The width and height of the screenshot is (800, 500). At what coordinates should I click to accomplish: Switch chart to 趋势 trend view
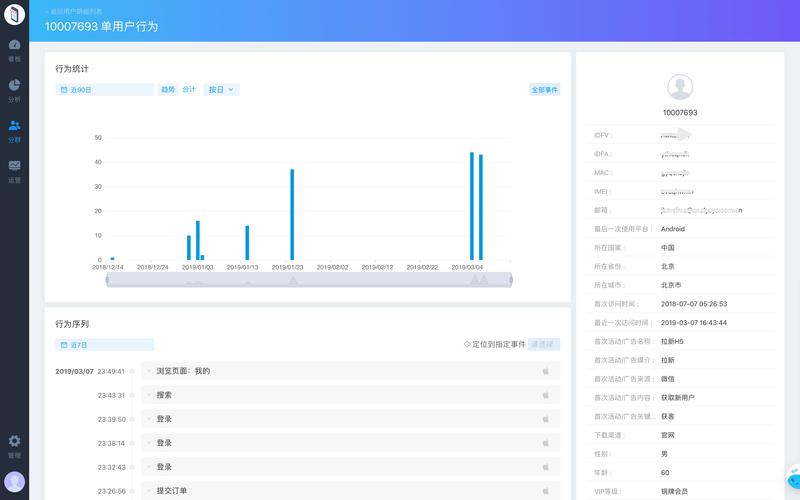167,90
